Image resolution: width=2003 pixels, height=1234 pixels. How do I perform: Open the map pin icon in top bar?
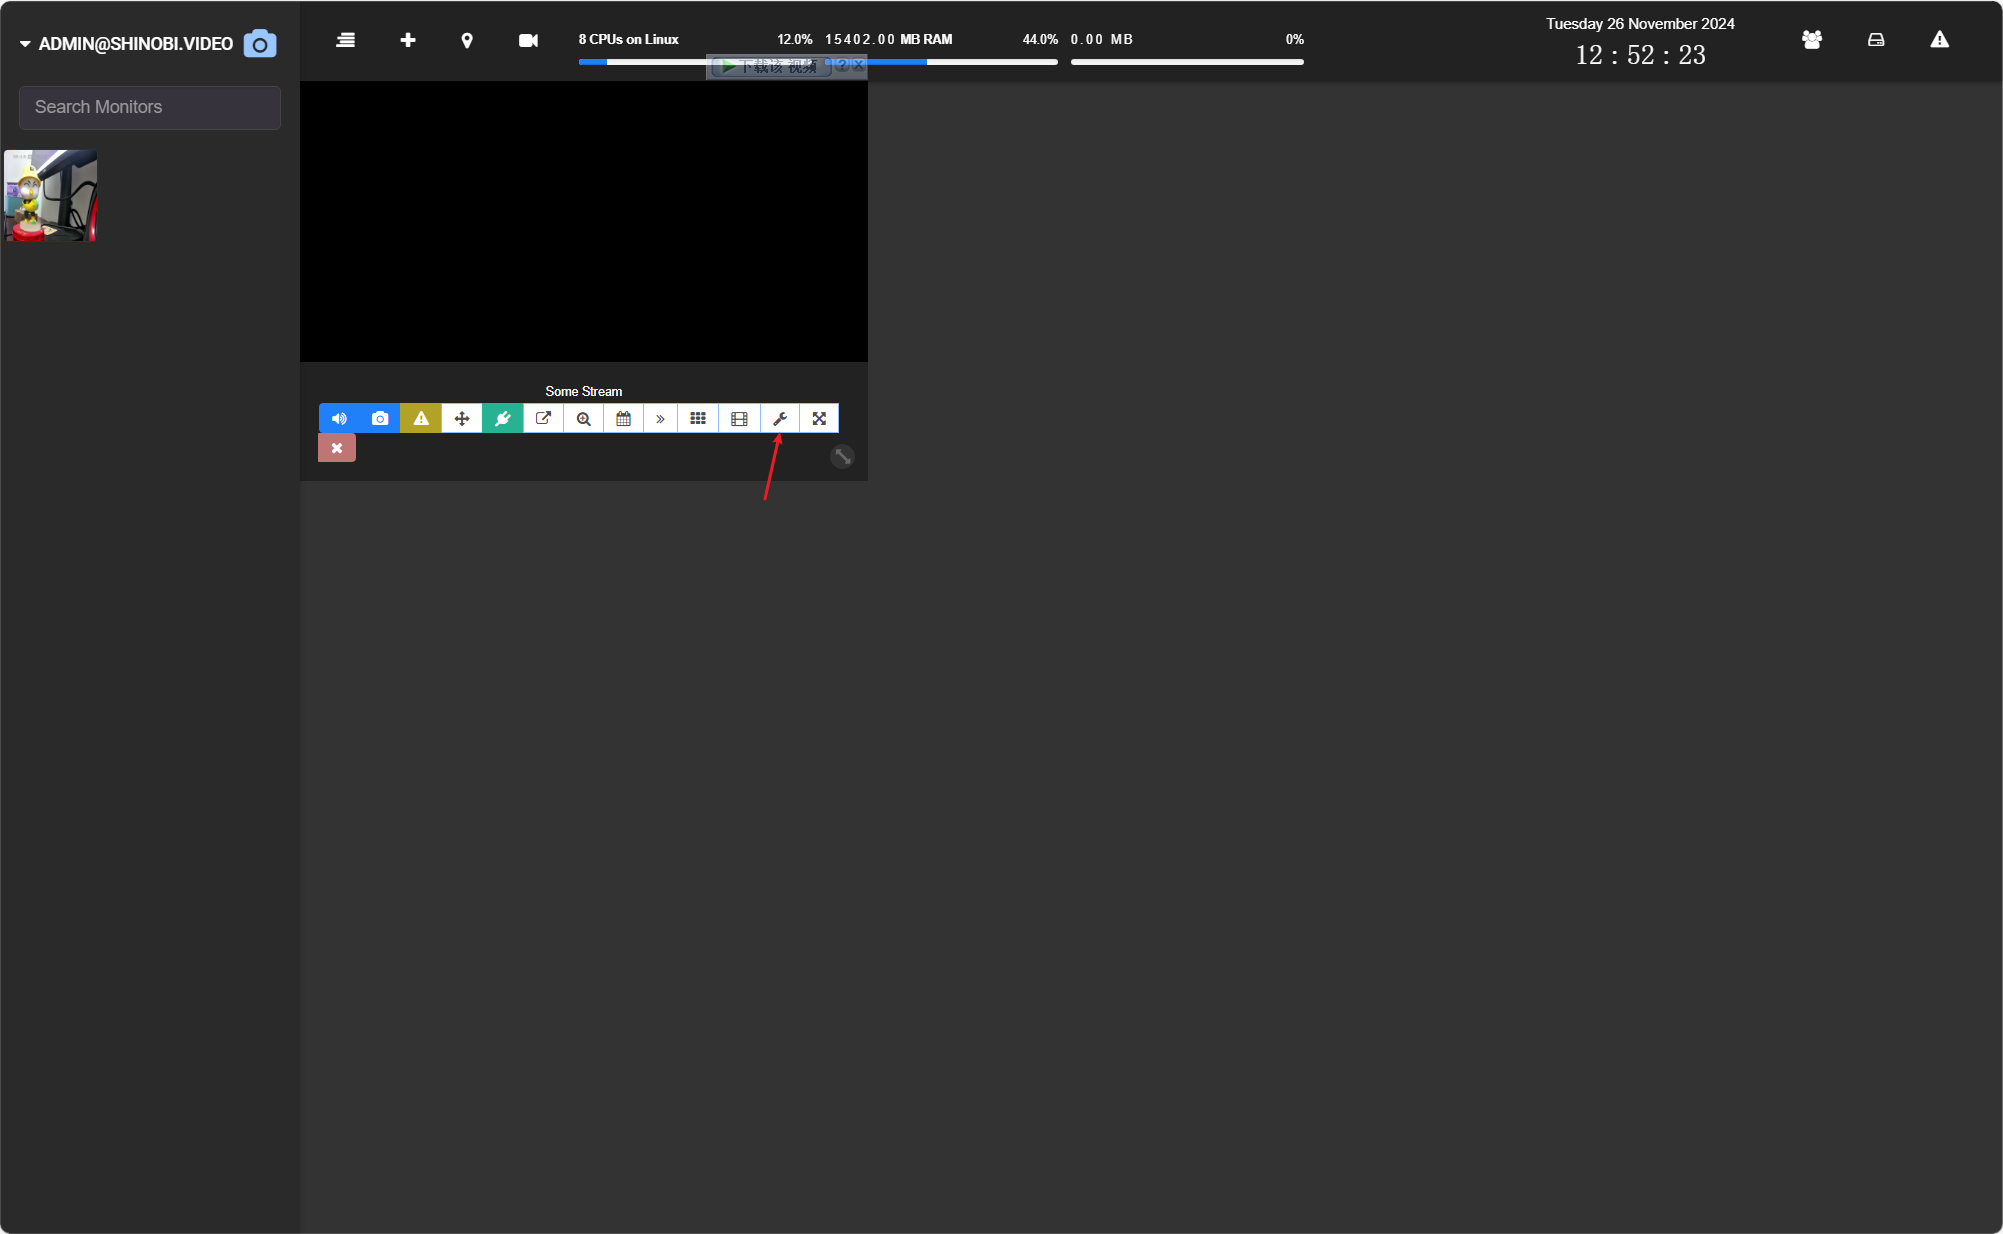click(x=467, y=40)
